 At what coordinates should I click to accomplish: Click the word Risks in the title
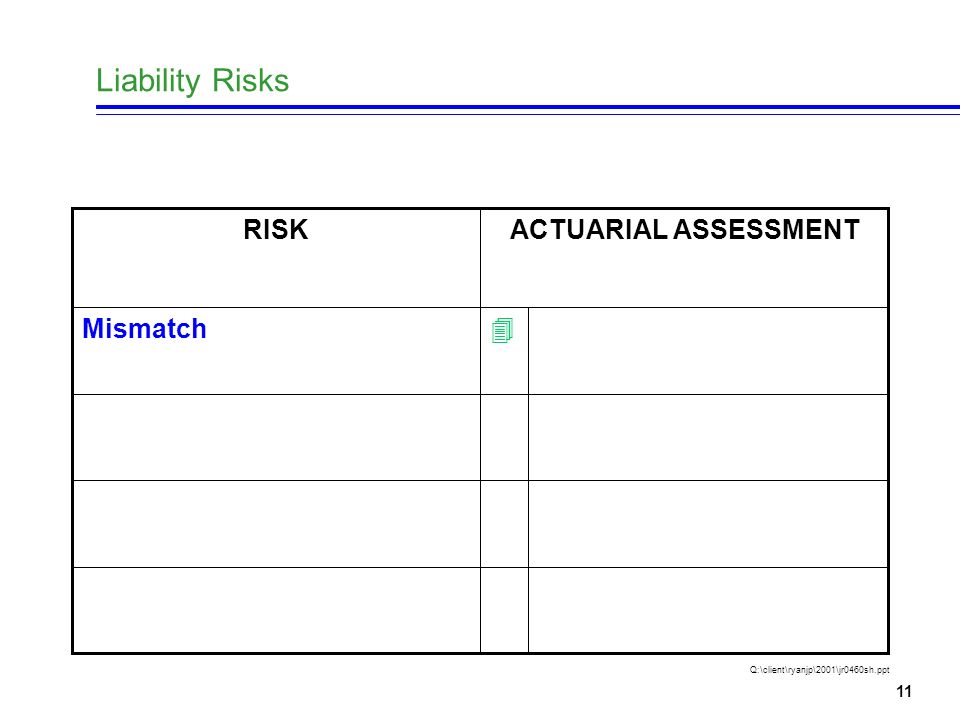[250, 81]
